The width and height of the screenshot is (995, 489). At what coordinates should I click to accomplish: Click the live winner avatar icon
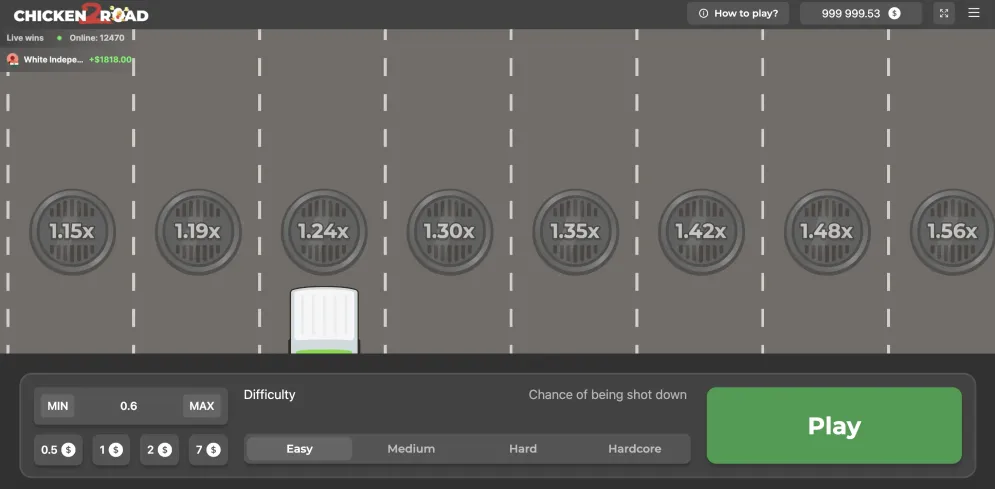point(13,60)
